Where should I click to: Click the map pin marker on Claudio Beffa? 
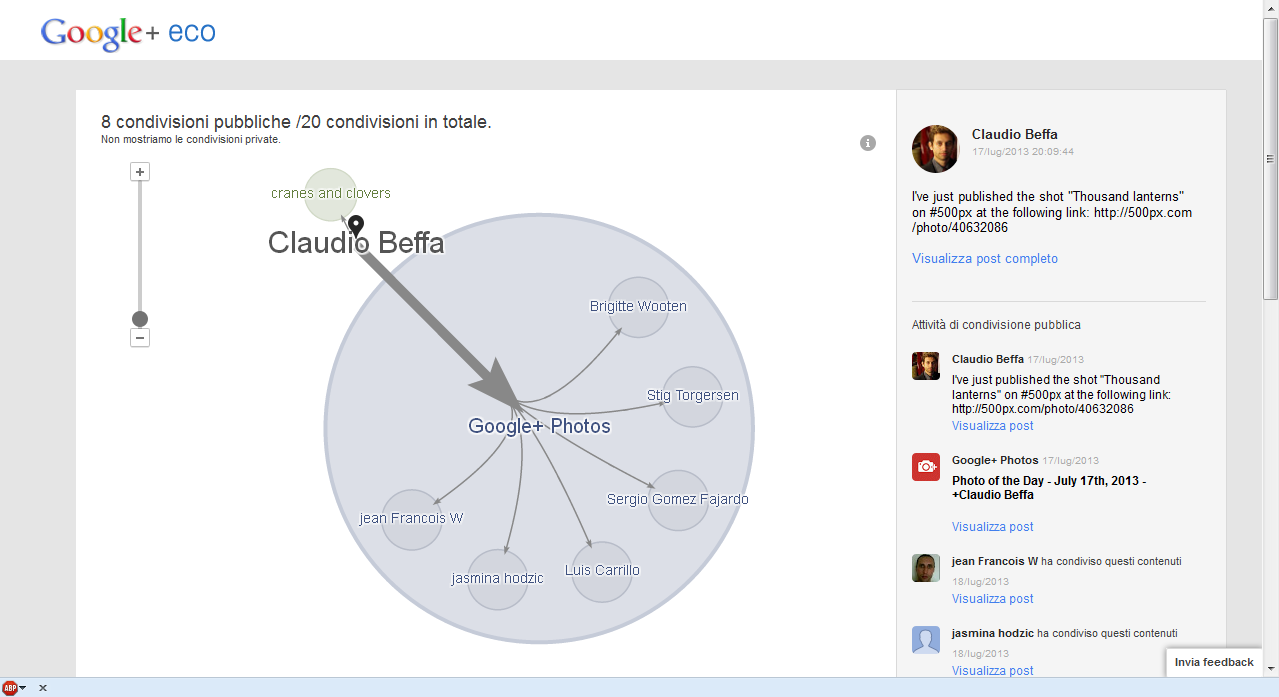click(356, 227)
